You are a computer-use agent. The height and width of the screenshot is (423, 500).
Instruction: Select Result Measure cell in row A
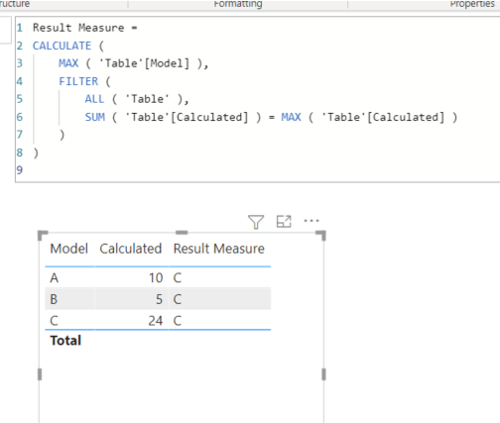177,278
